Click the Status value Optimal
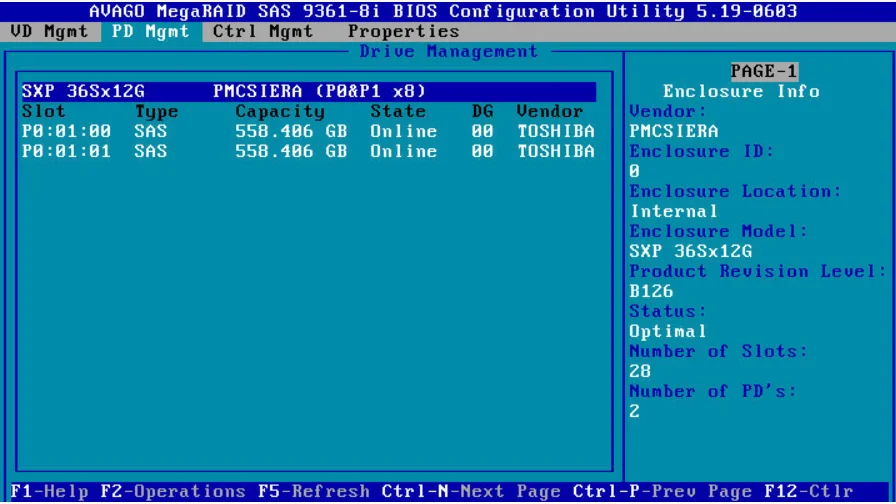Screen dimensions: 896x504 click(668, 331)
